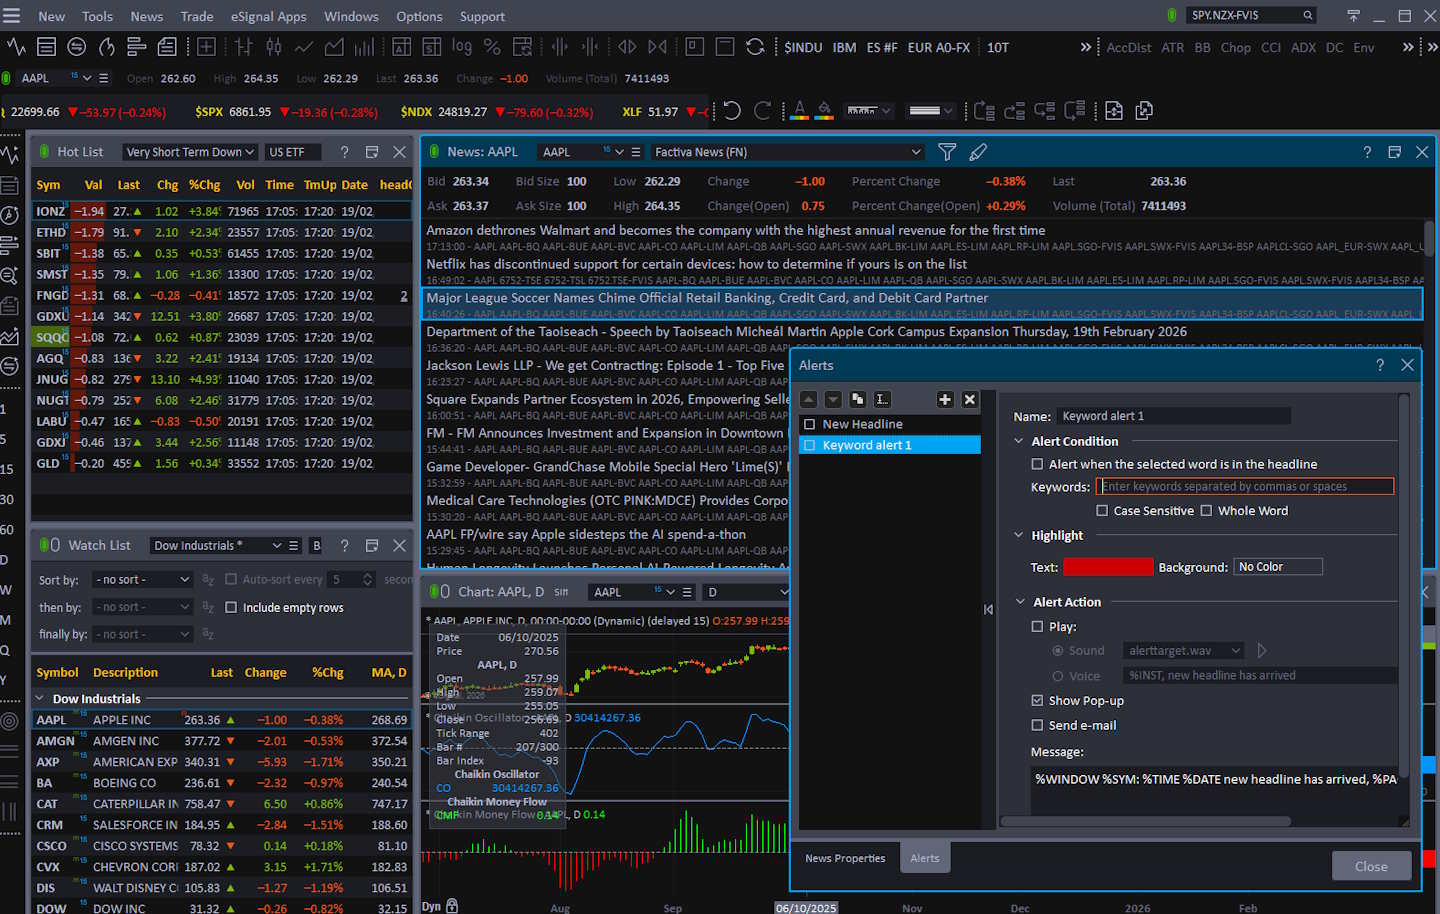Click the Alerts dialog help question mark
This screenshot has height=914, width=1440.
1380,365
